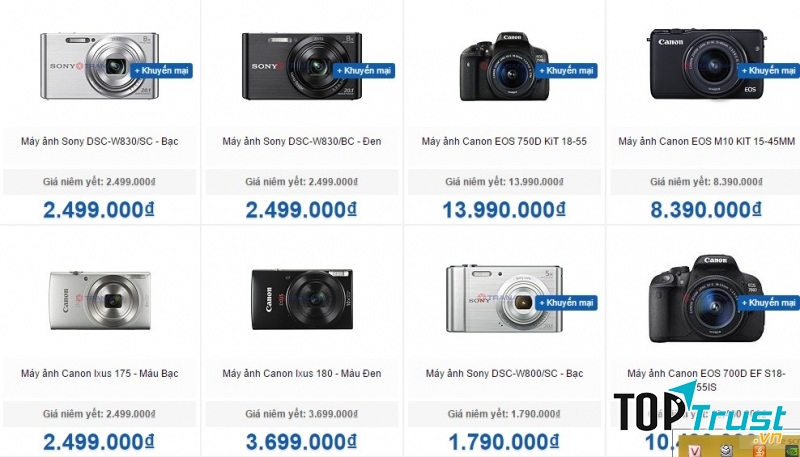Click Khuyến mại badge on silver Sony W830

coord(161,71)
